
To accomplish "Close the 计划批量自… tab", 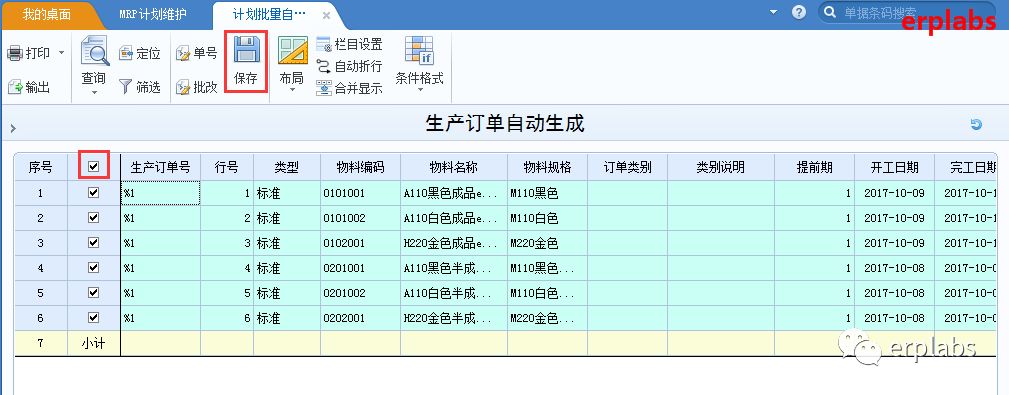I will [x=326, y=15].
